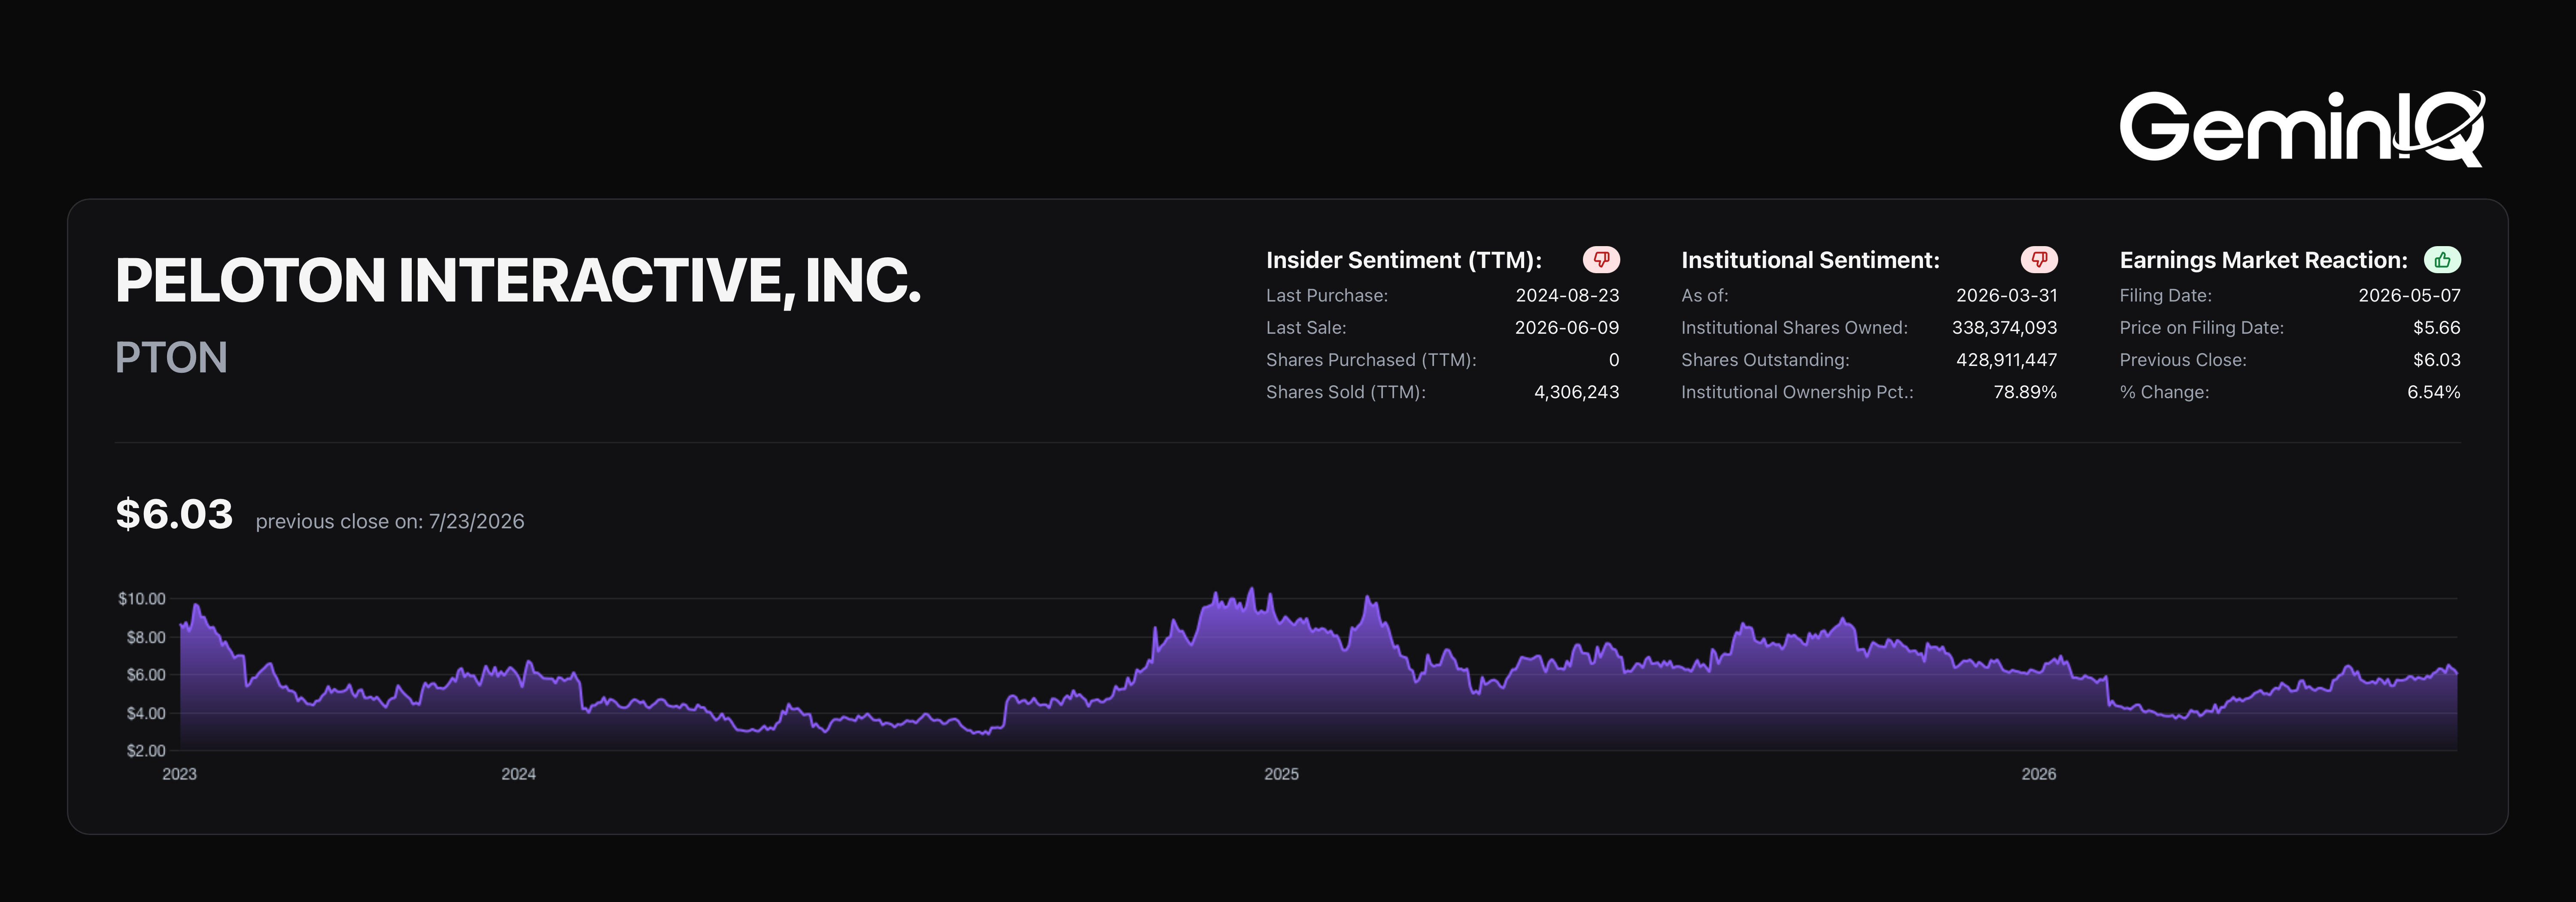Image resolution: width=2576 pixels, height=902 pixels.
Task: Click the $4.00 y-axis label
Action: tap(146, 713)
